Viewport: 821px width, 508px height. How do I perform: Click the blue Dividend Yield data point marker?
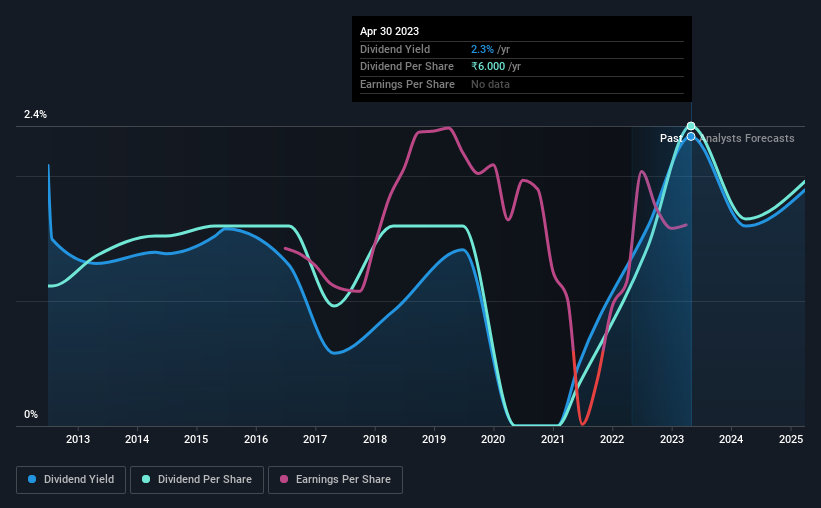691,137
